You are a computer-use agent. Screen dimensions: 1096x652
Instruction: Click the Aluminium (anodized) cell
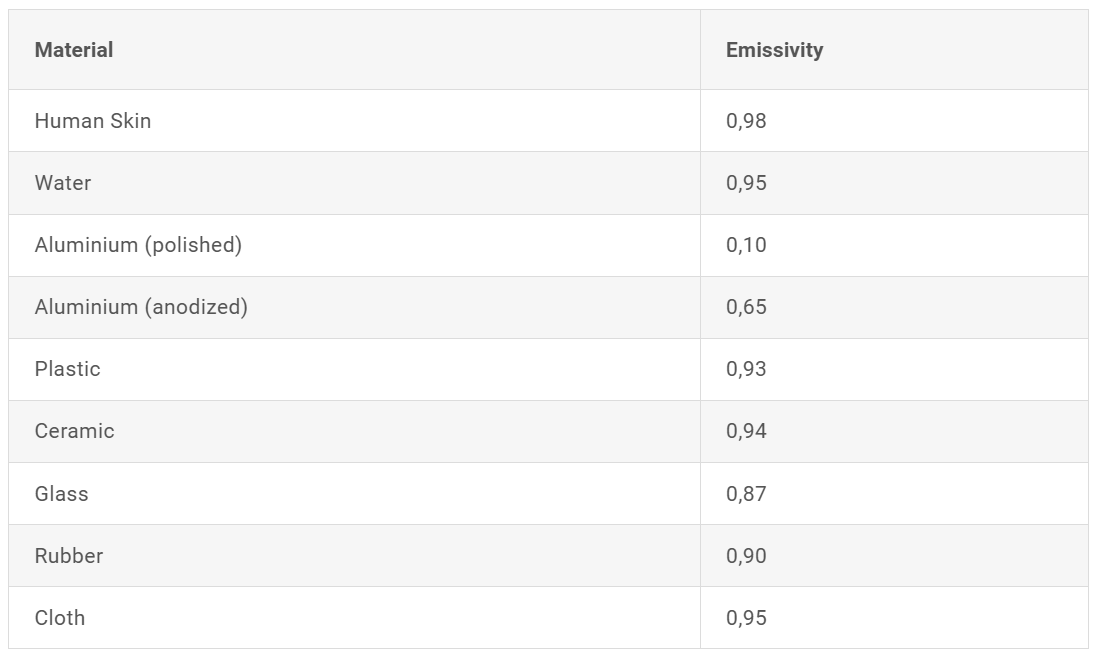[x=354, y=307]
